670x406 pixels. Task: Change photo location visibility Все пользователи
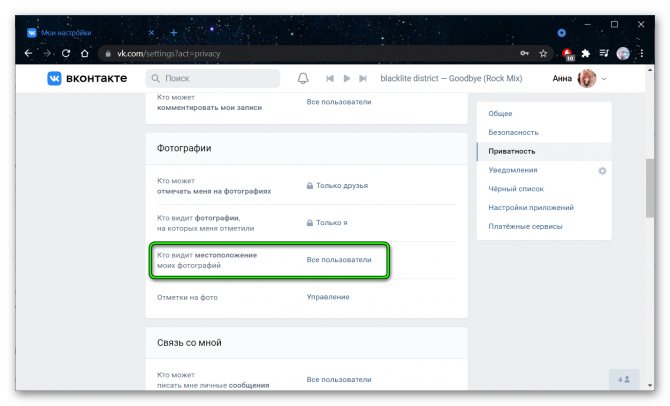point(339,260)
